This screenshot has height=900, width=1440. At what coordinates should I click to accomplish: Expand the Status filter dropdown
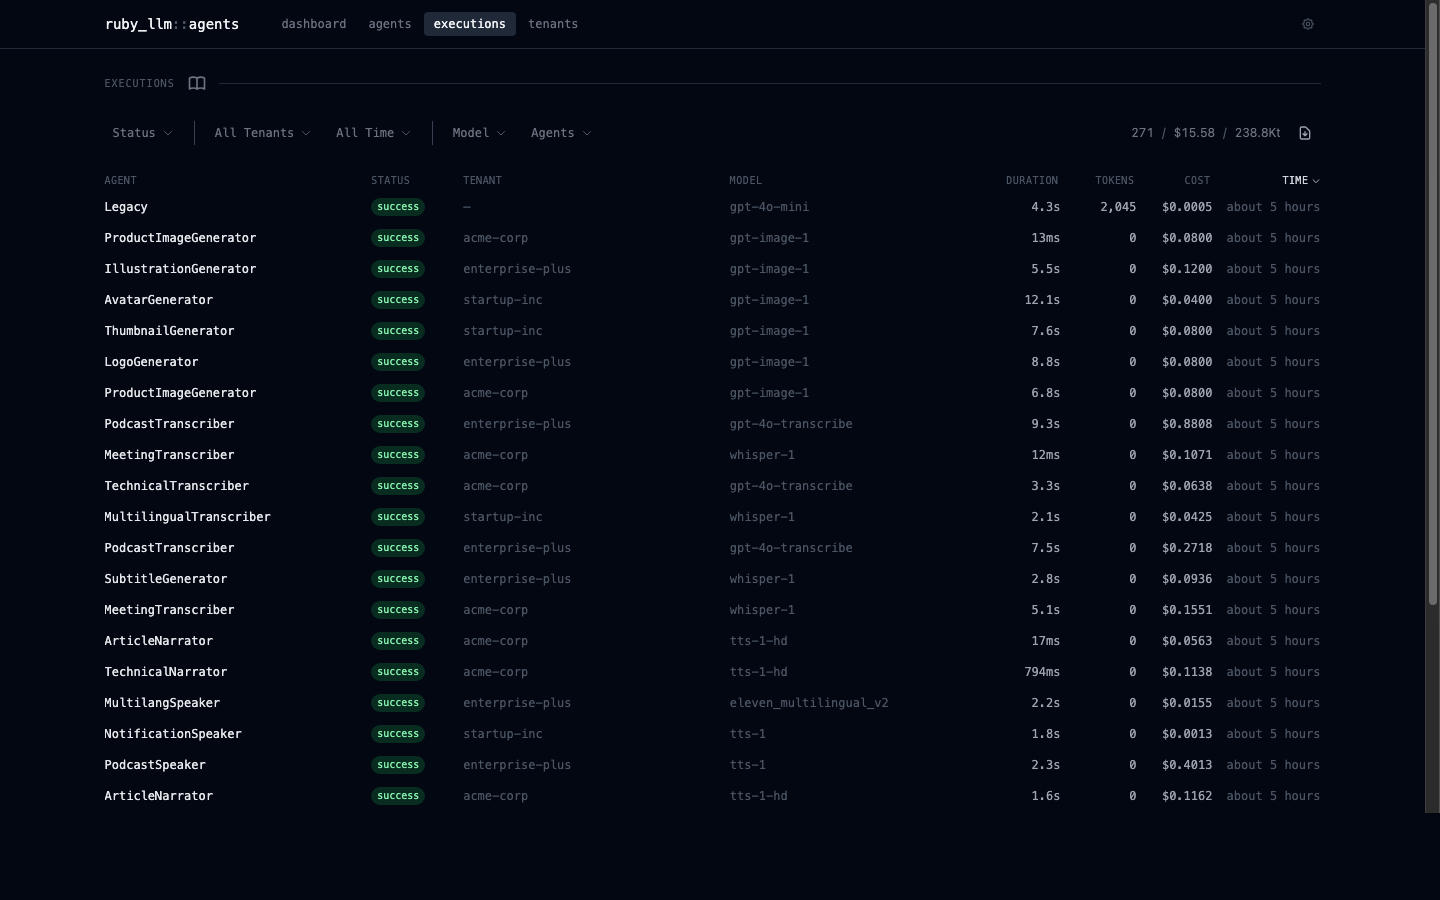pyautogui.click(x=142, y=133)
